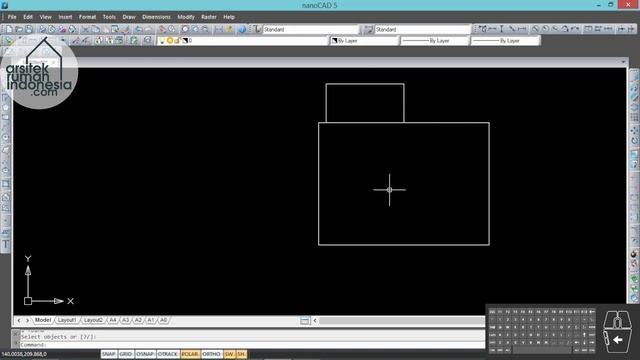The image size is (640, 360).
Task: Open the Dimensions menu
Action: [156, 17]
